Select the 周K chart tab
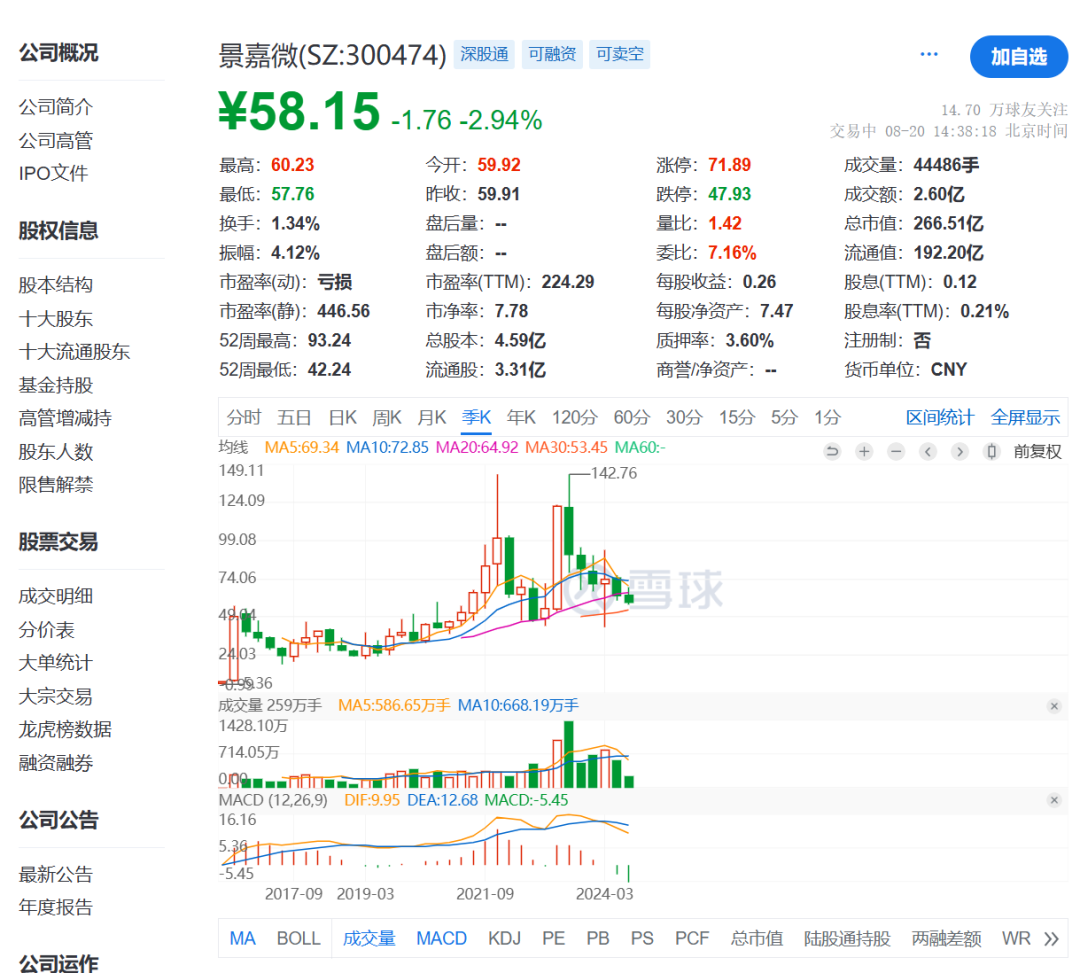1080x973 pixels. 386,417
